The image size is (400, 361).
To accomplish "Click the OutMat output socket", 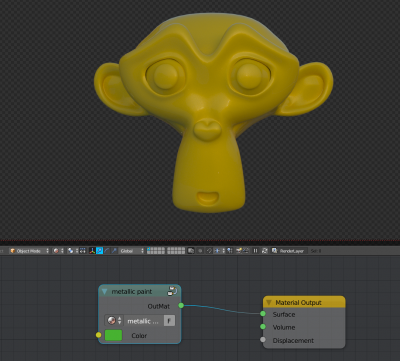I will pyautogui.click(x=181, y=305).
